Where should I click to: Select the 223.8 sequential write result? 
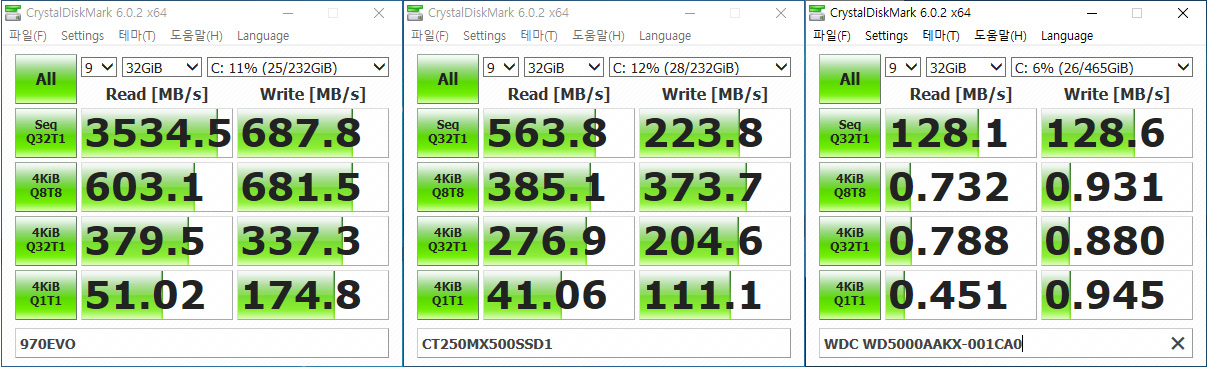pyautogui.click(x=714, y=132)
